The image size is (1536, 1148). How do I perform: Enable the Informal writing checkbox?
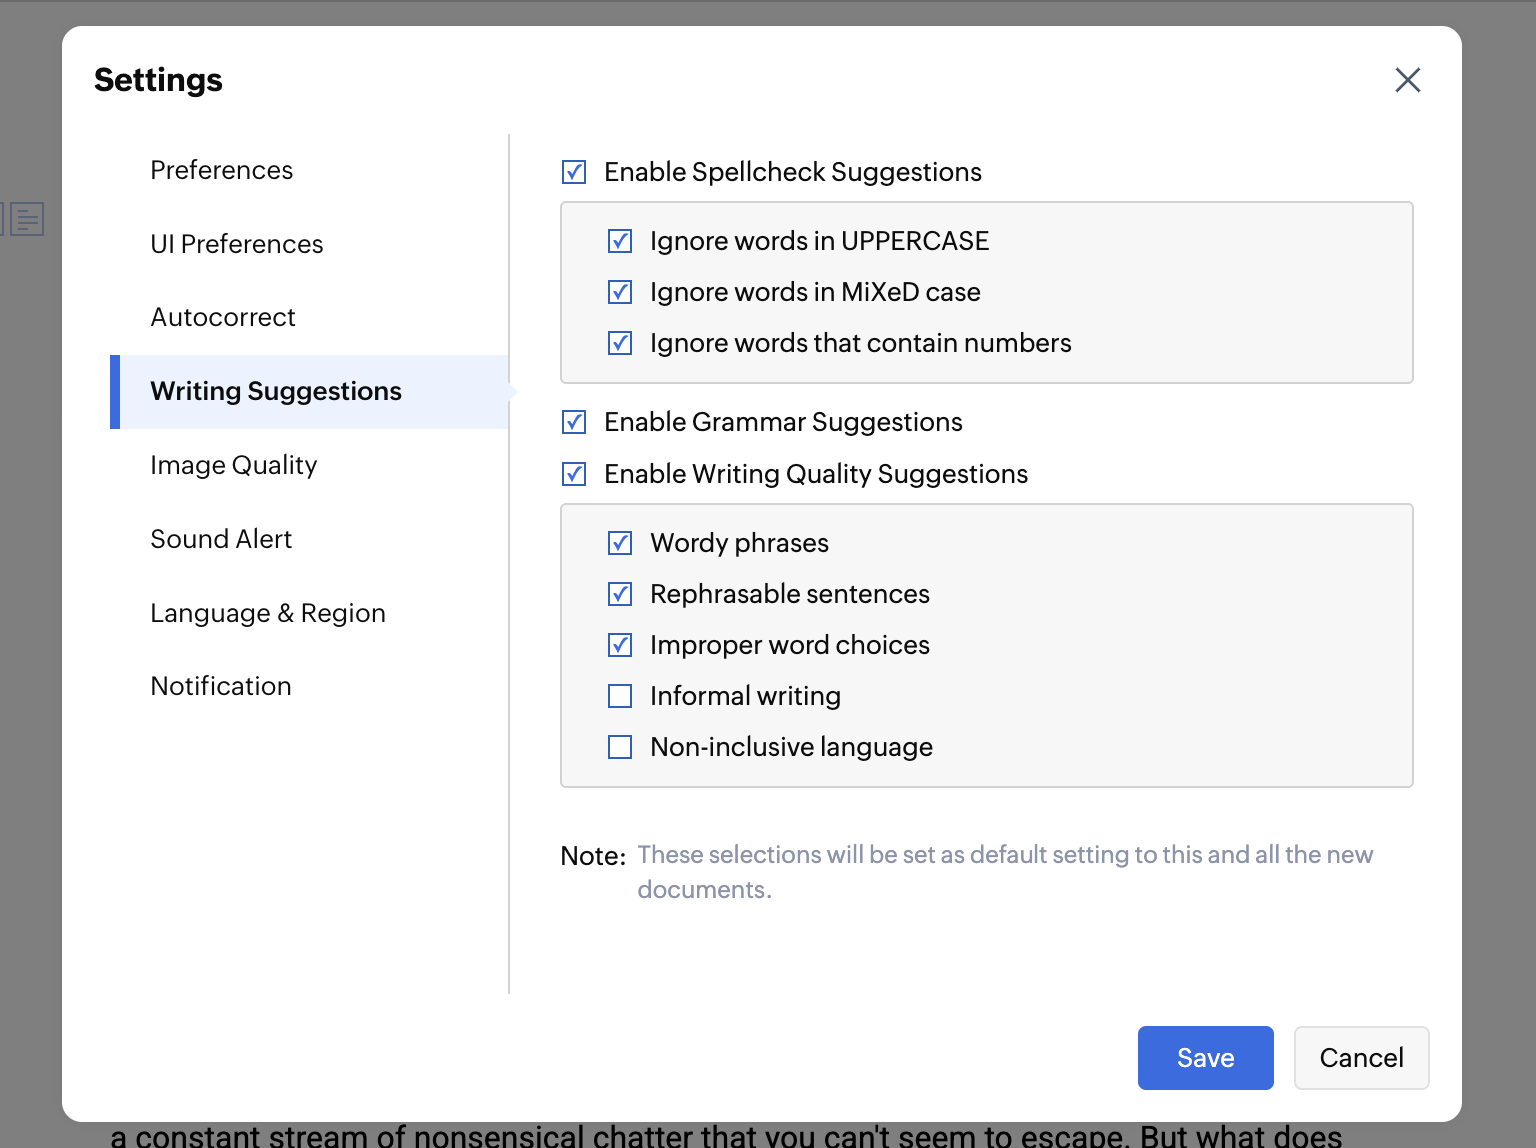[620, 696]
